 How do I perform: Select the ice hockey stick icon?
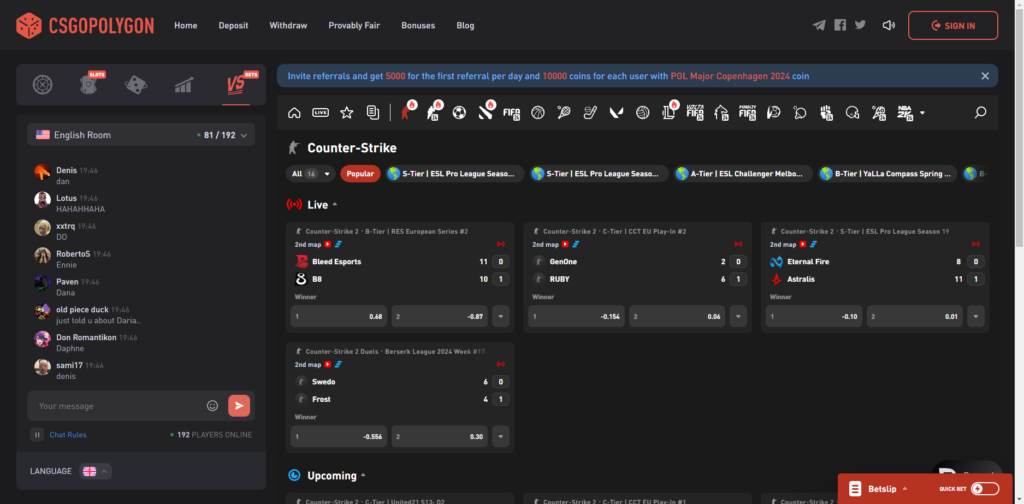590,112
